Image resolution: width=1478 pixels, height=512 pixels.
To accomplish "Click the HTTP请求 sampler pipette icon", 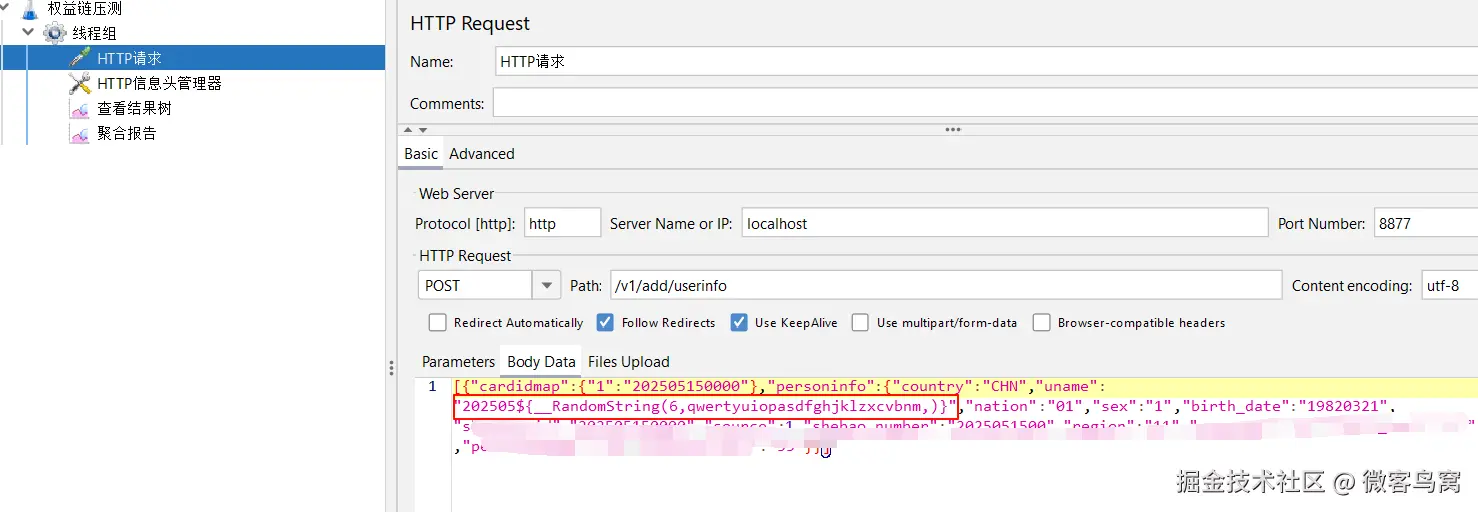I will pos(80,58).
